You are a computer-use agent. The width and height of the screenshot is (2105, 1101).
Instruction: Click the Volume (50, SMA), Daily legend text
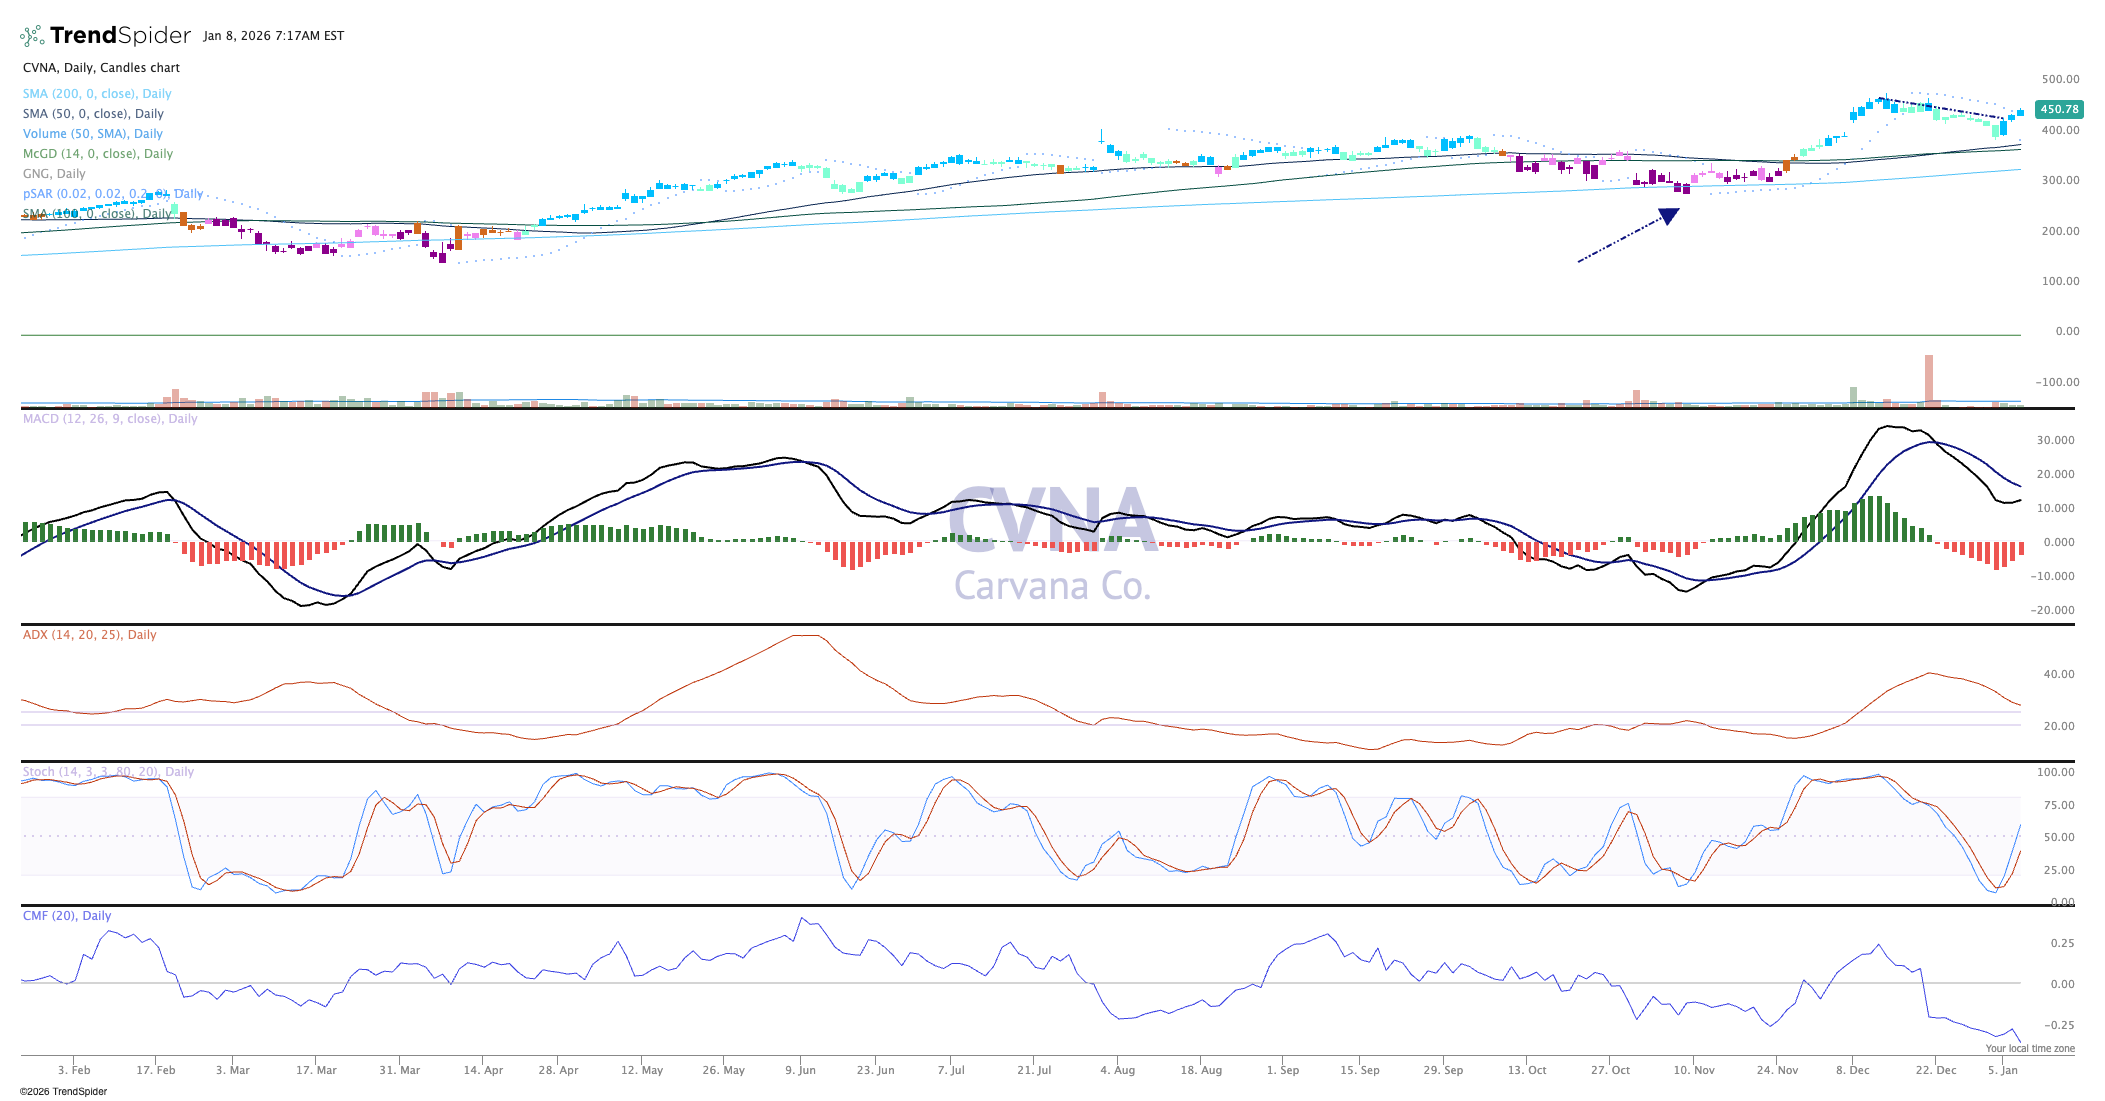92,134
